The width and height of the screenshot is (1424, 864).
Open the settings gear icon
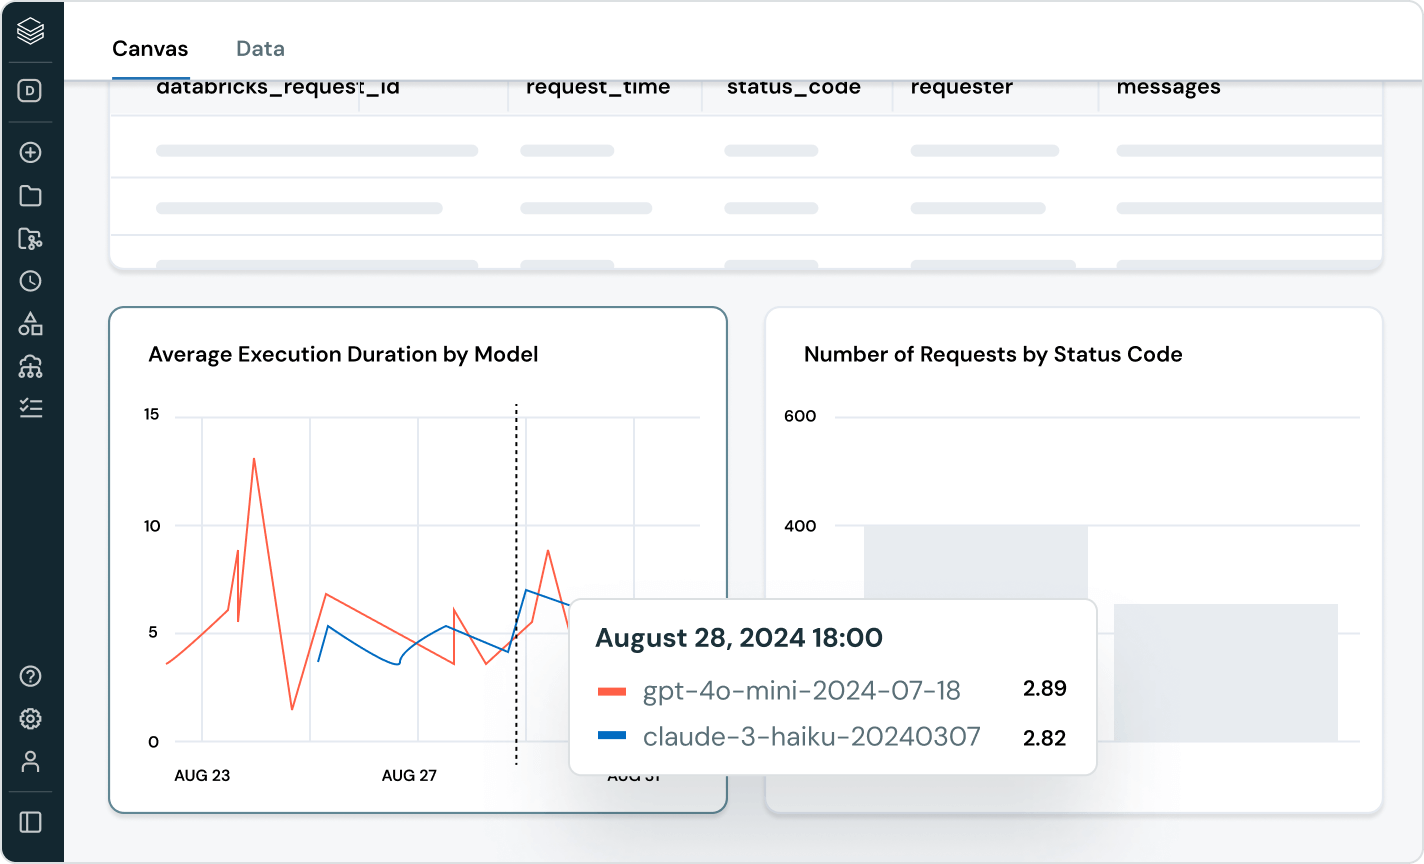click(31, 719)
